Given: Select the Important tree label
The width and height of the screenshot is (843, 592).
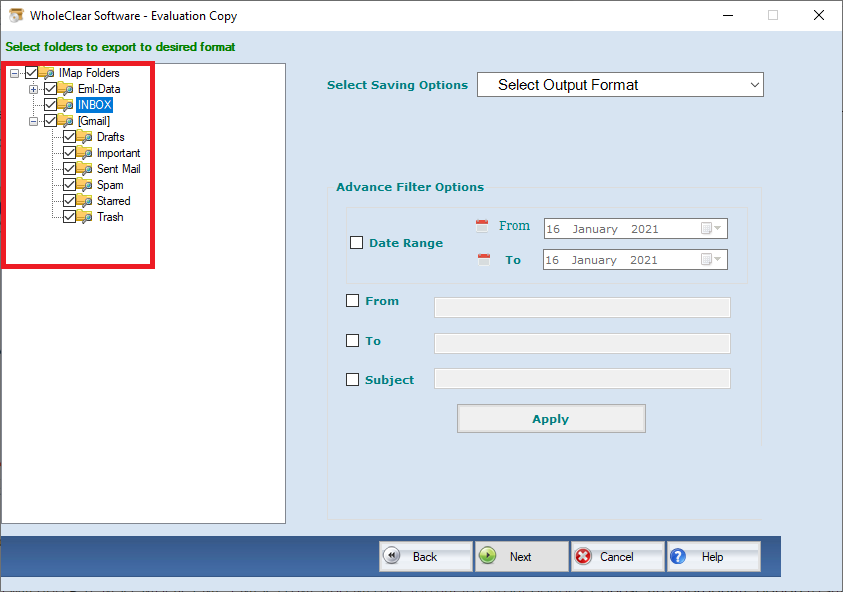Looking at the screenshot, I should pos(118,153).
